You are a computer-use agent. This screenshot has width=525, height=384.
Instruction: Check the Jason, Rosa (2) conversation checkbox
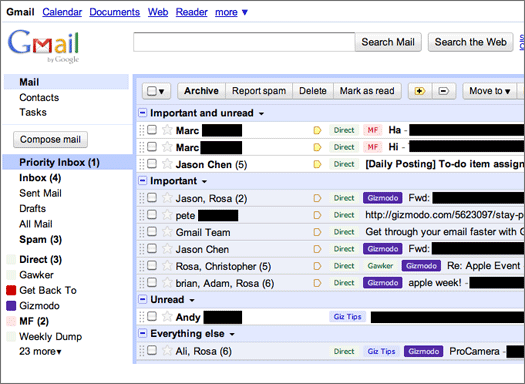coord(152,198)
